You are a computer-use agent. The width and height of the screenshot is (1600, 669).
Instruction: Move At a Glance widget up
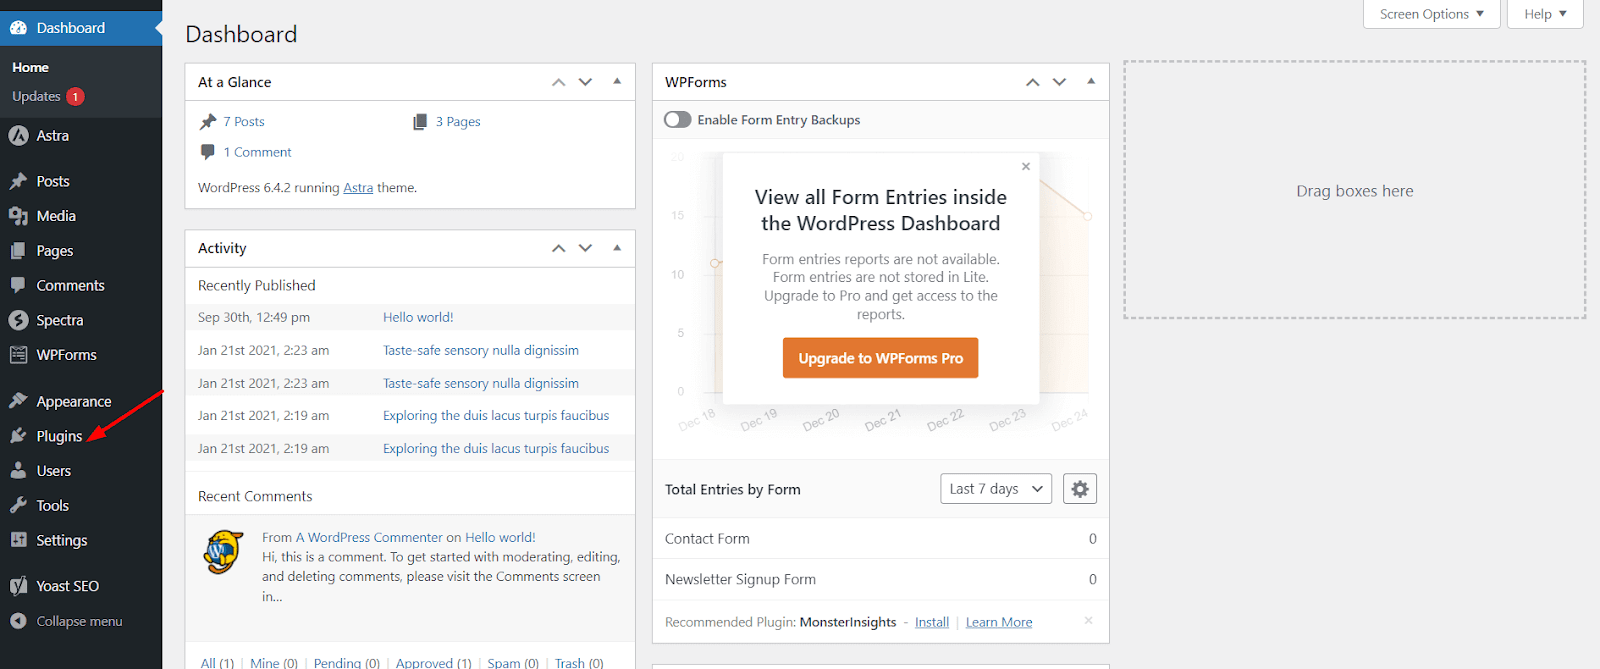[559, 82]
